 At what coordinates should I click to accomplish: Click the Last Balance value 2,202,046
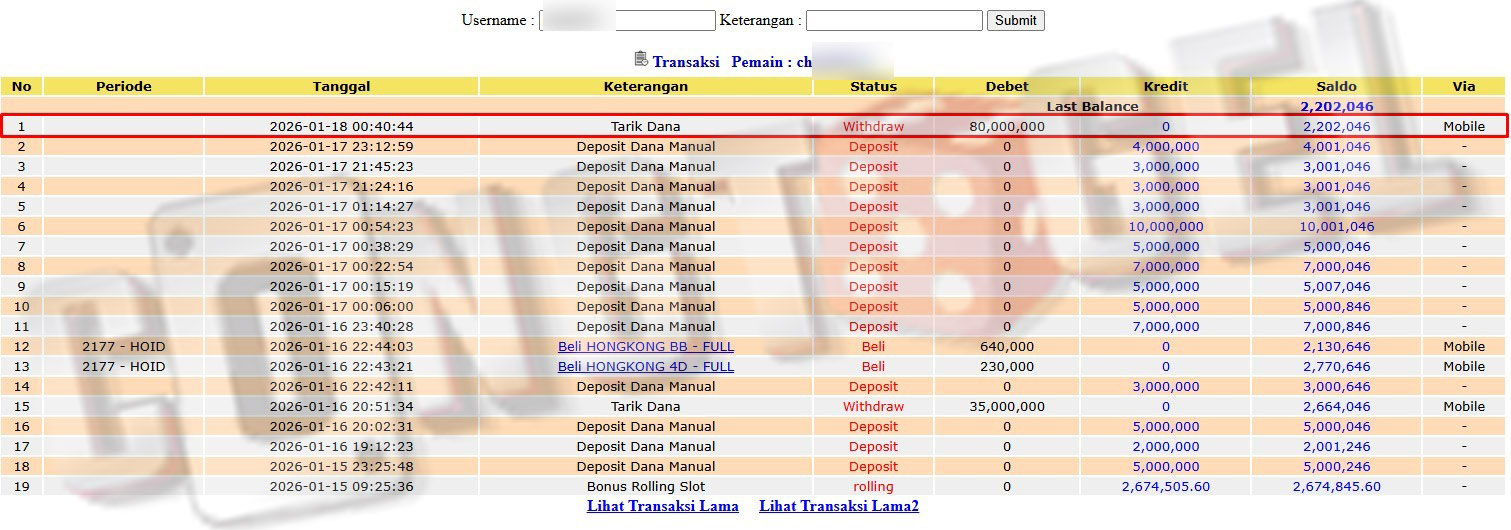[x=1336, y=106]
